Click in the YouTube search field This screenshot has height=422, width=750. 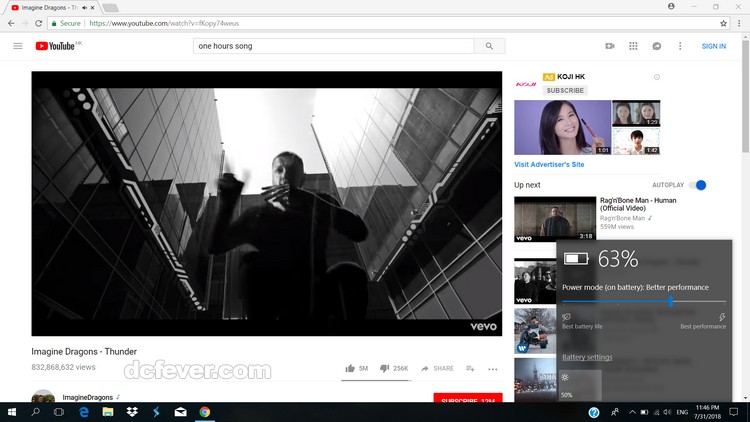click(x=333, y=46)
